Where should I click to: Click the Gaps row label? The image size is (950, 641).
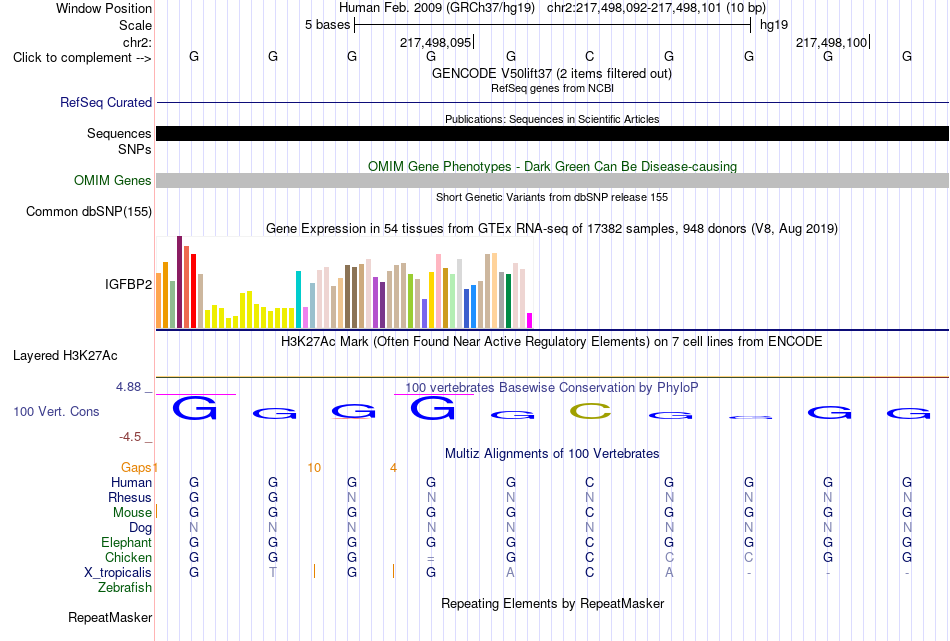pyautogui.click(x=136, y=468)
